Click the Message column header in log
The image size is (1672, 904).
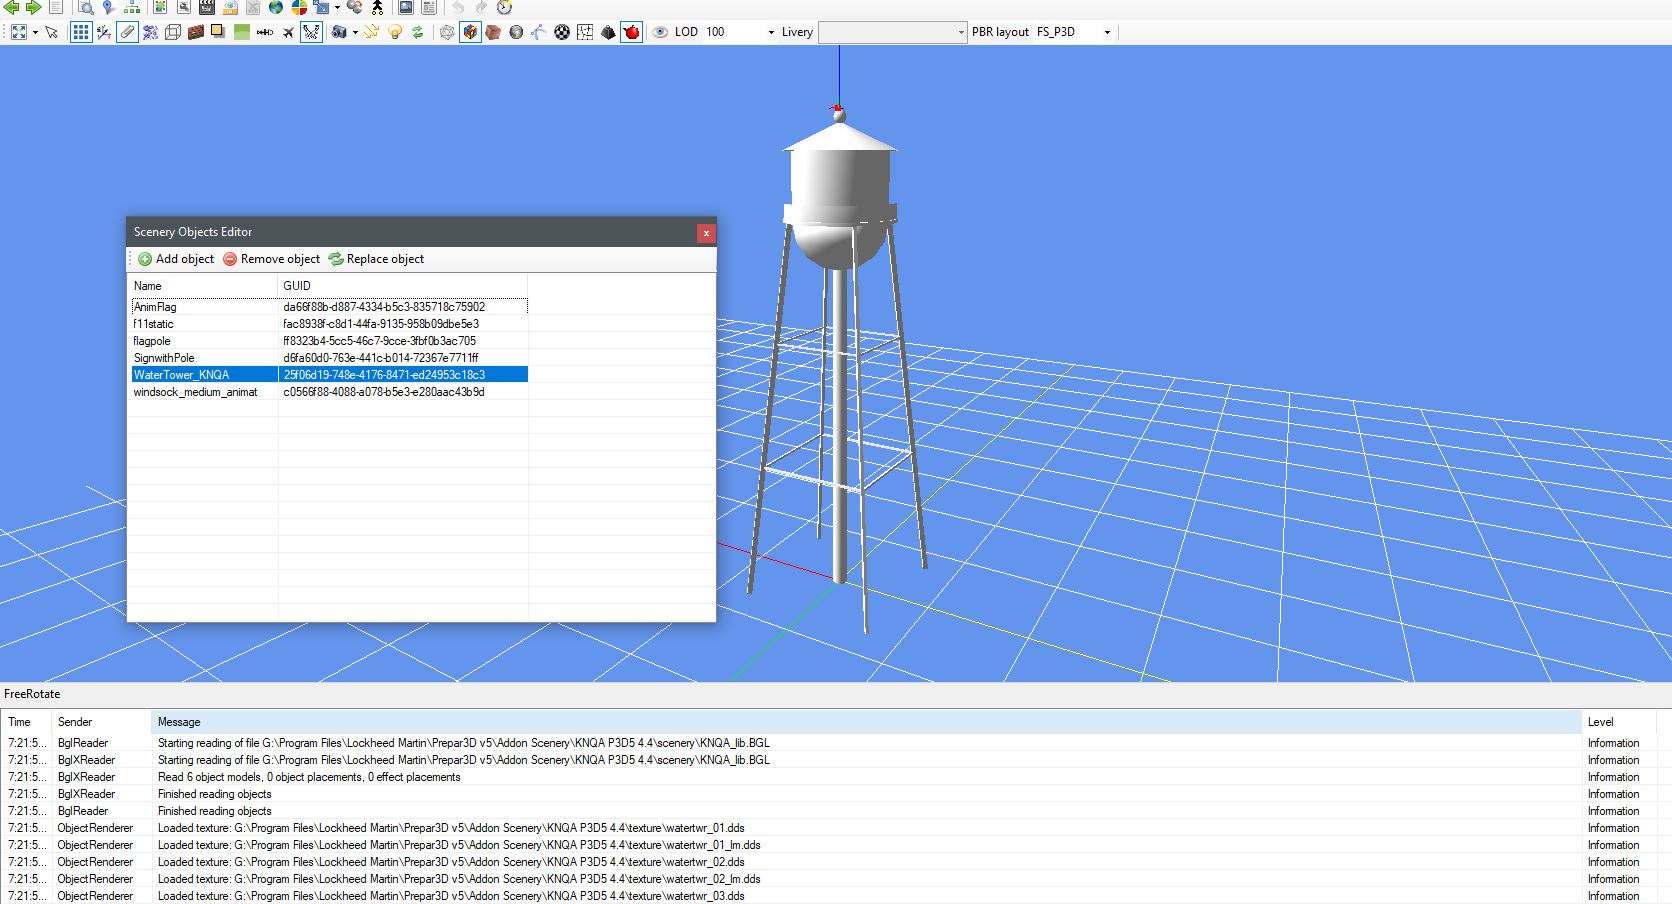[866, 722]
